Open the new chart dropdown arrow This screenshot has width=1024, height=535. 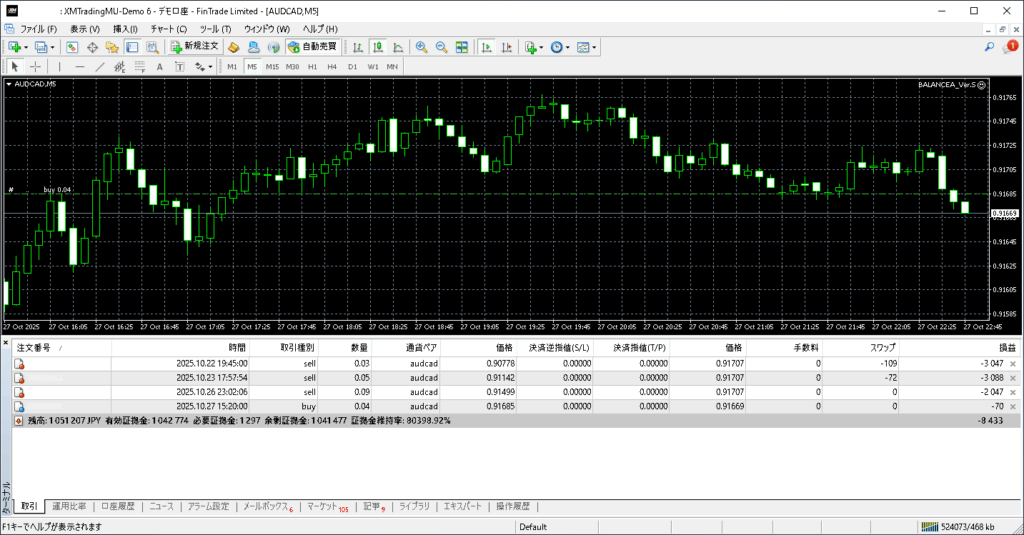click(25, 47)
